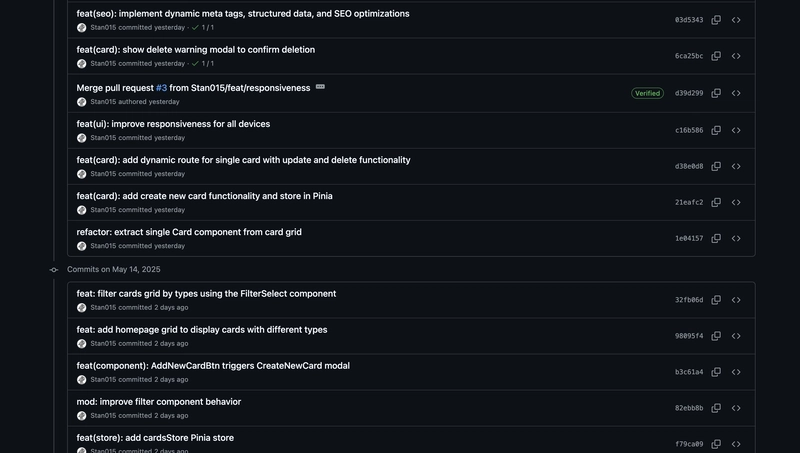Click the Stan015 avatar on FilterSelect commit

[x=82, y=308]
